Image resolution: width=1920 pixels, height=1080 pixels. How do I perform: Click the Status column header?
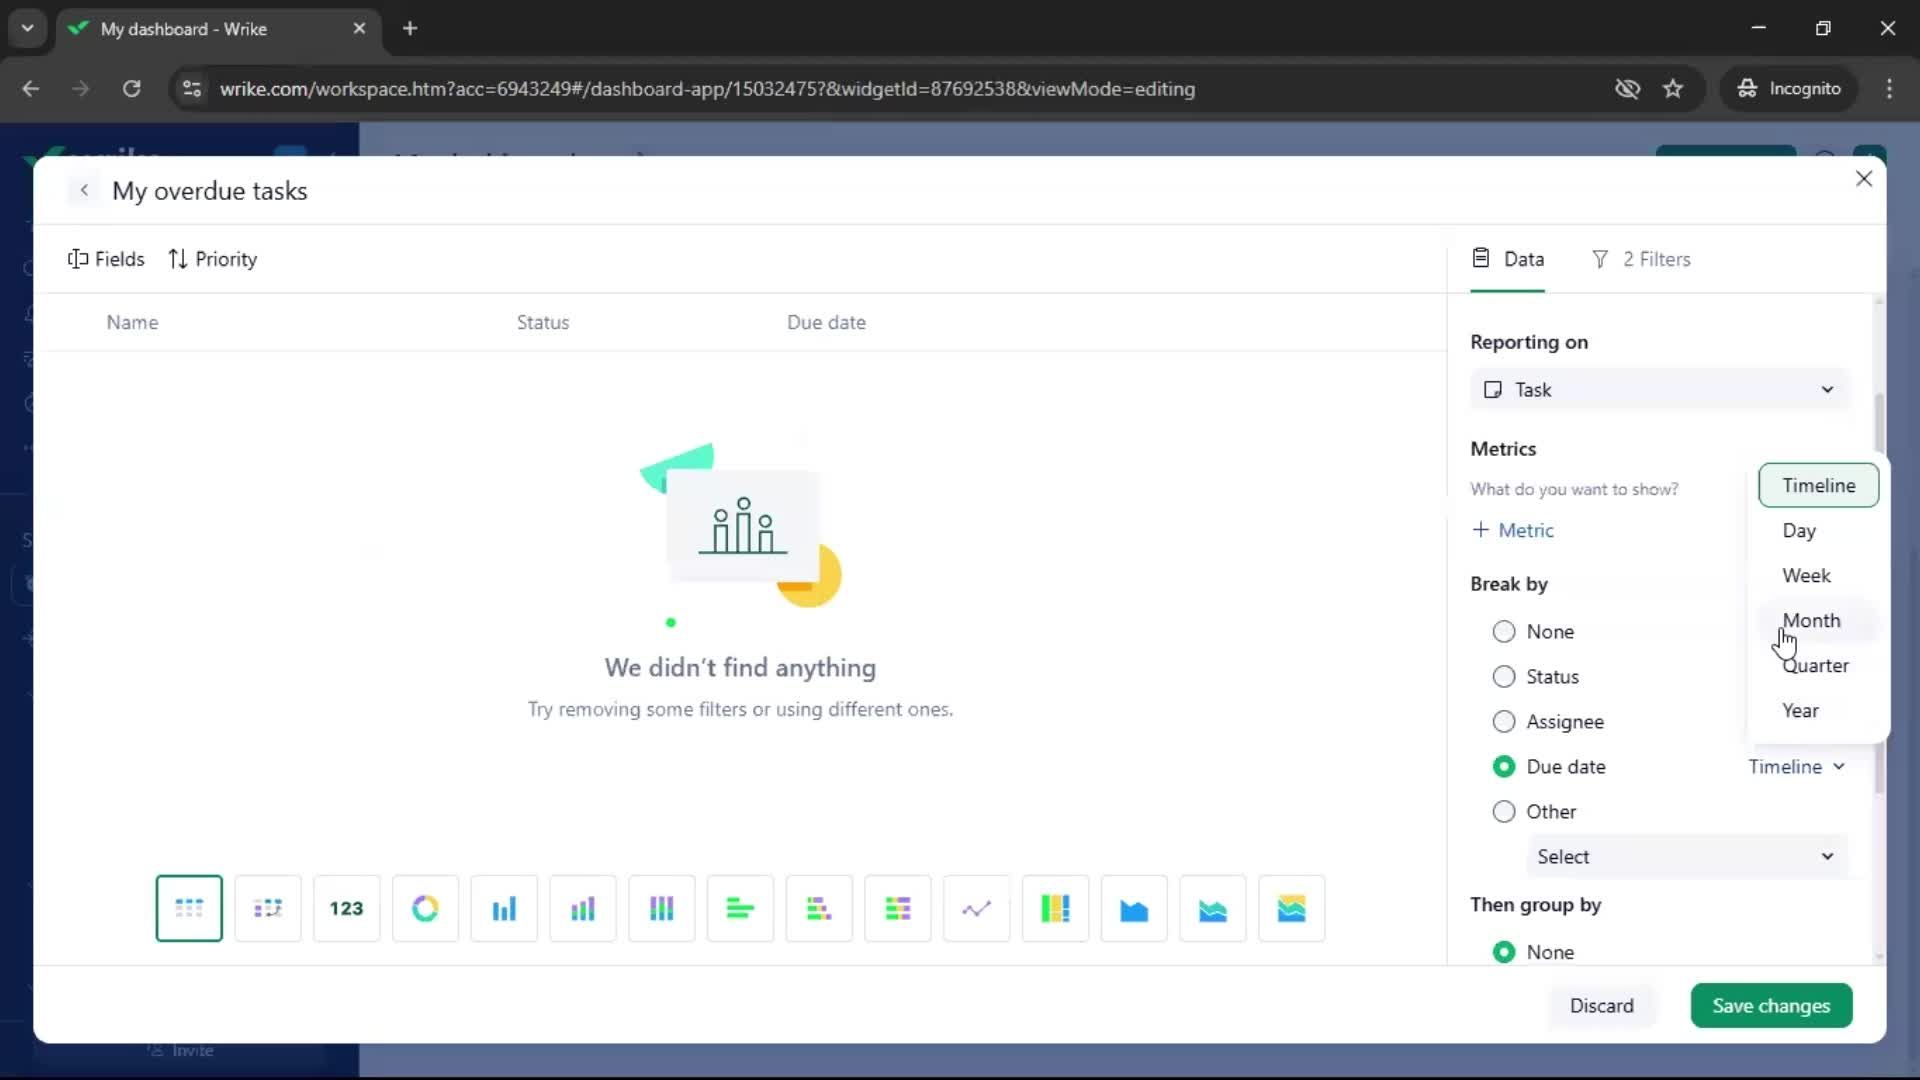[543, 322]
